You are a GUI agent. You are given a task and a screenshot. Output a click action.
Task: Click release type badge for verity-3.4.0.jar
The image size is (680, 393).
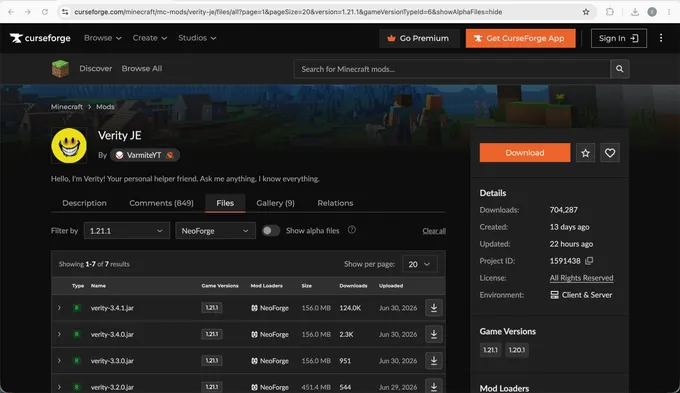(x=77, y=334)
